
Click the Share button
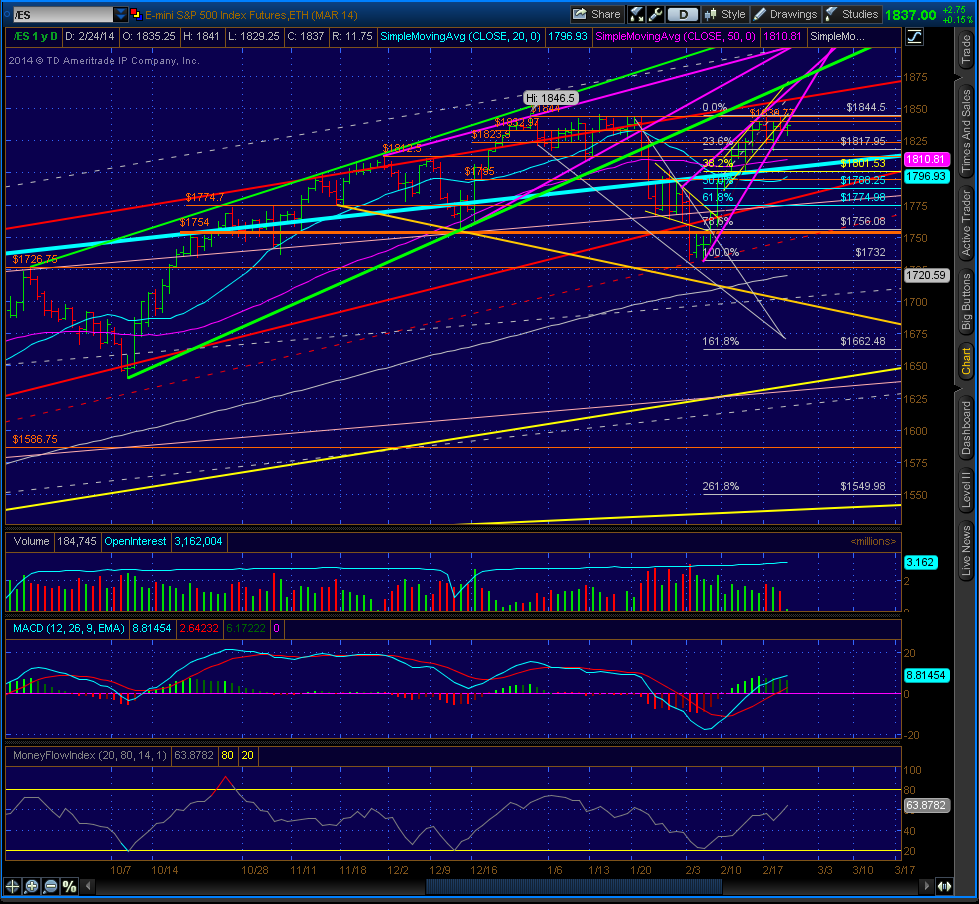pos(597,14)
